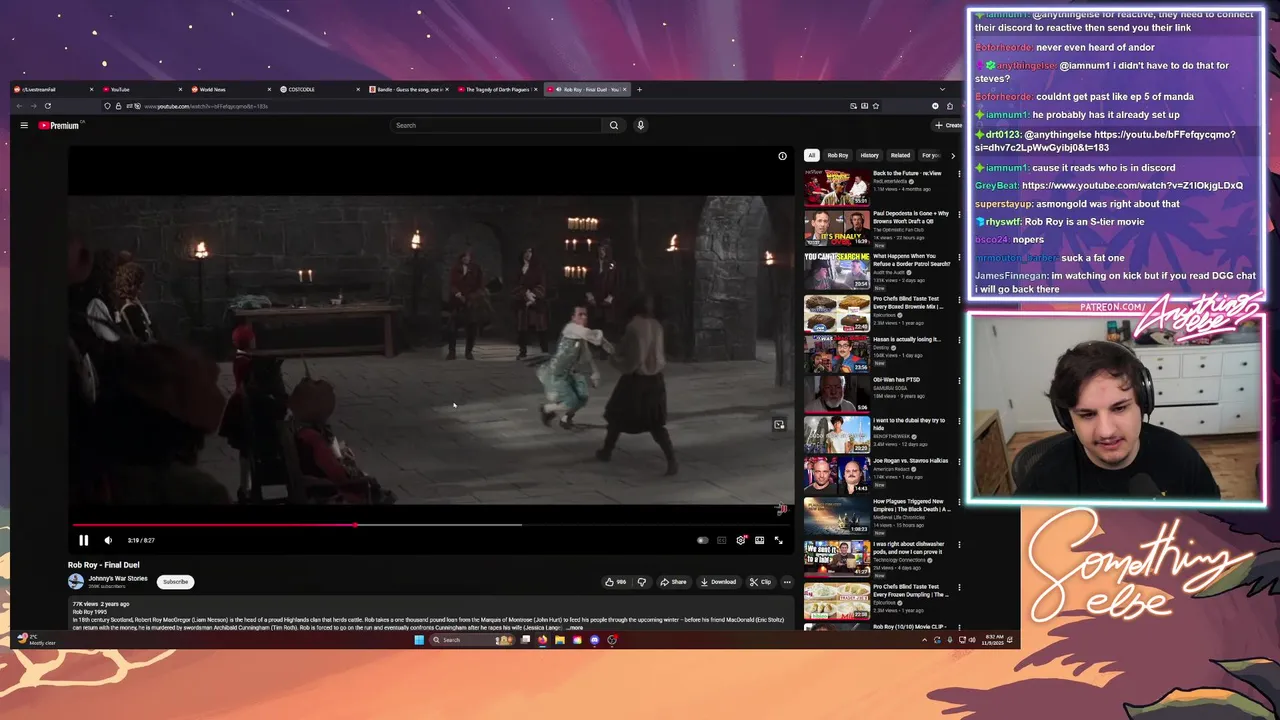Viewport: 1280px width, 720px height.
Task: Open a new browser tab with plus
Action: pos(640,89)
